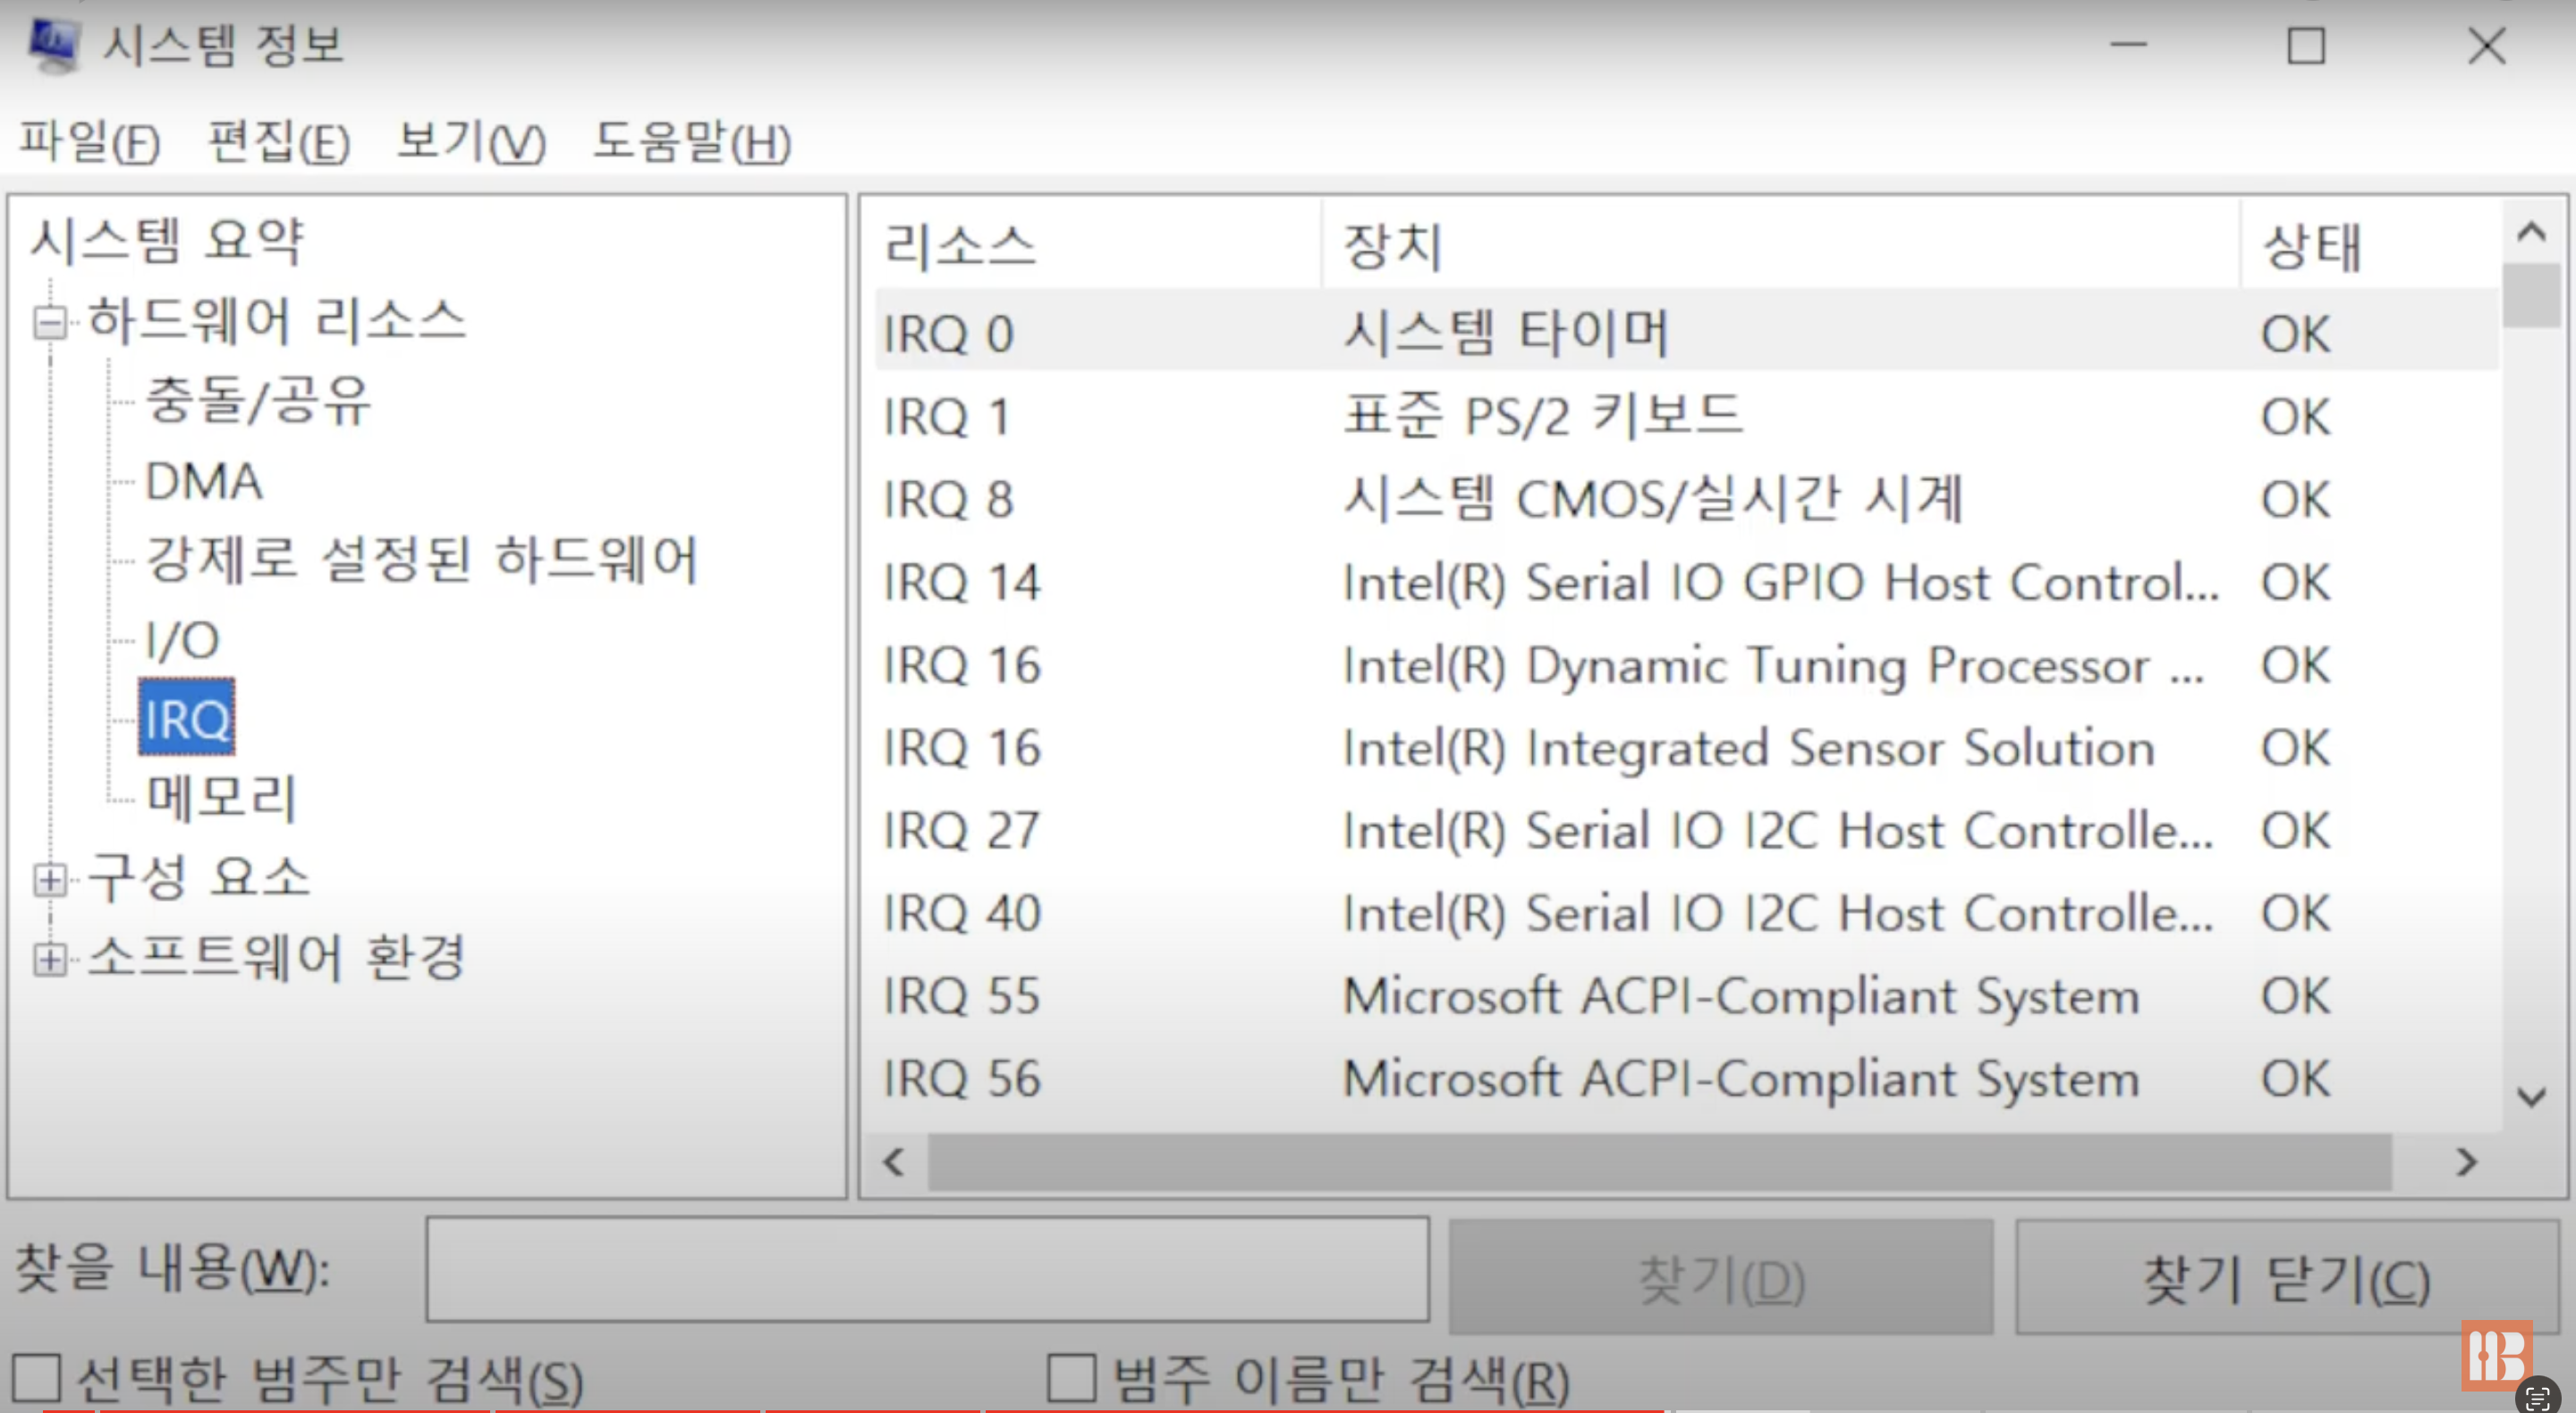
Task: Expand the 구성 요소 tree node
Action: pos(49,880)
